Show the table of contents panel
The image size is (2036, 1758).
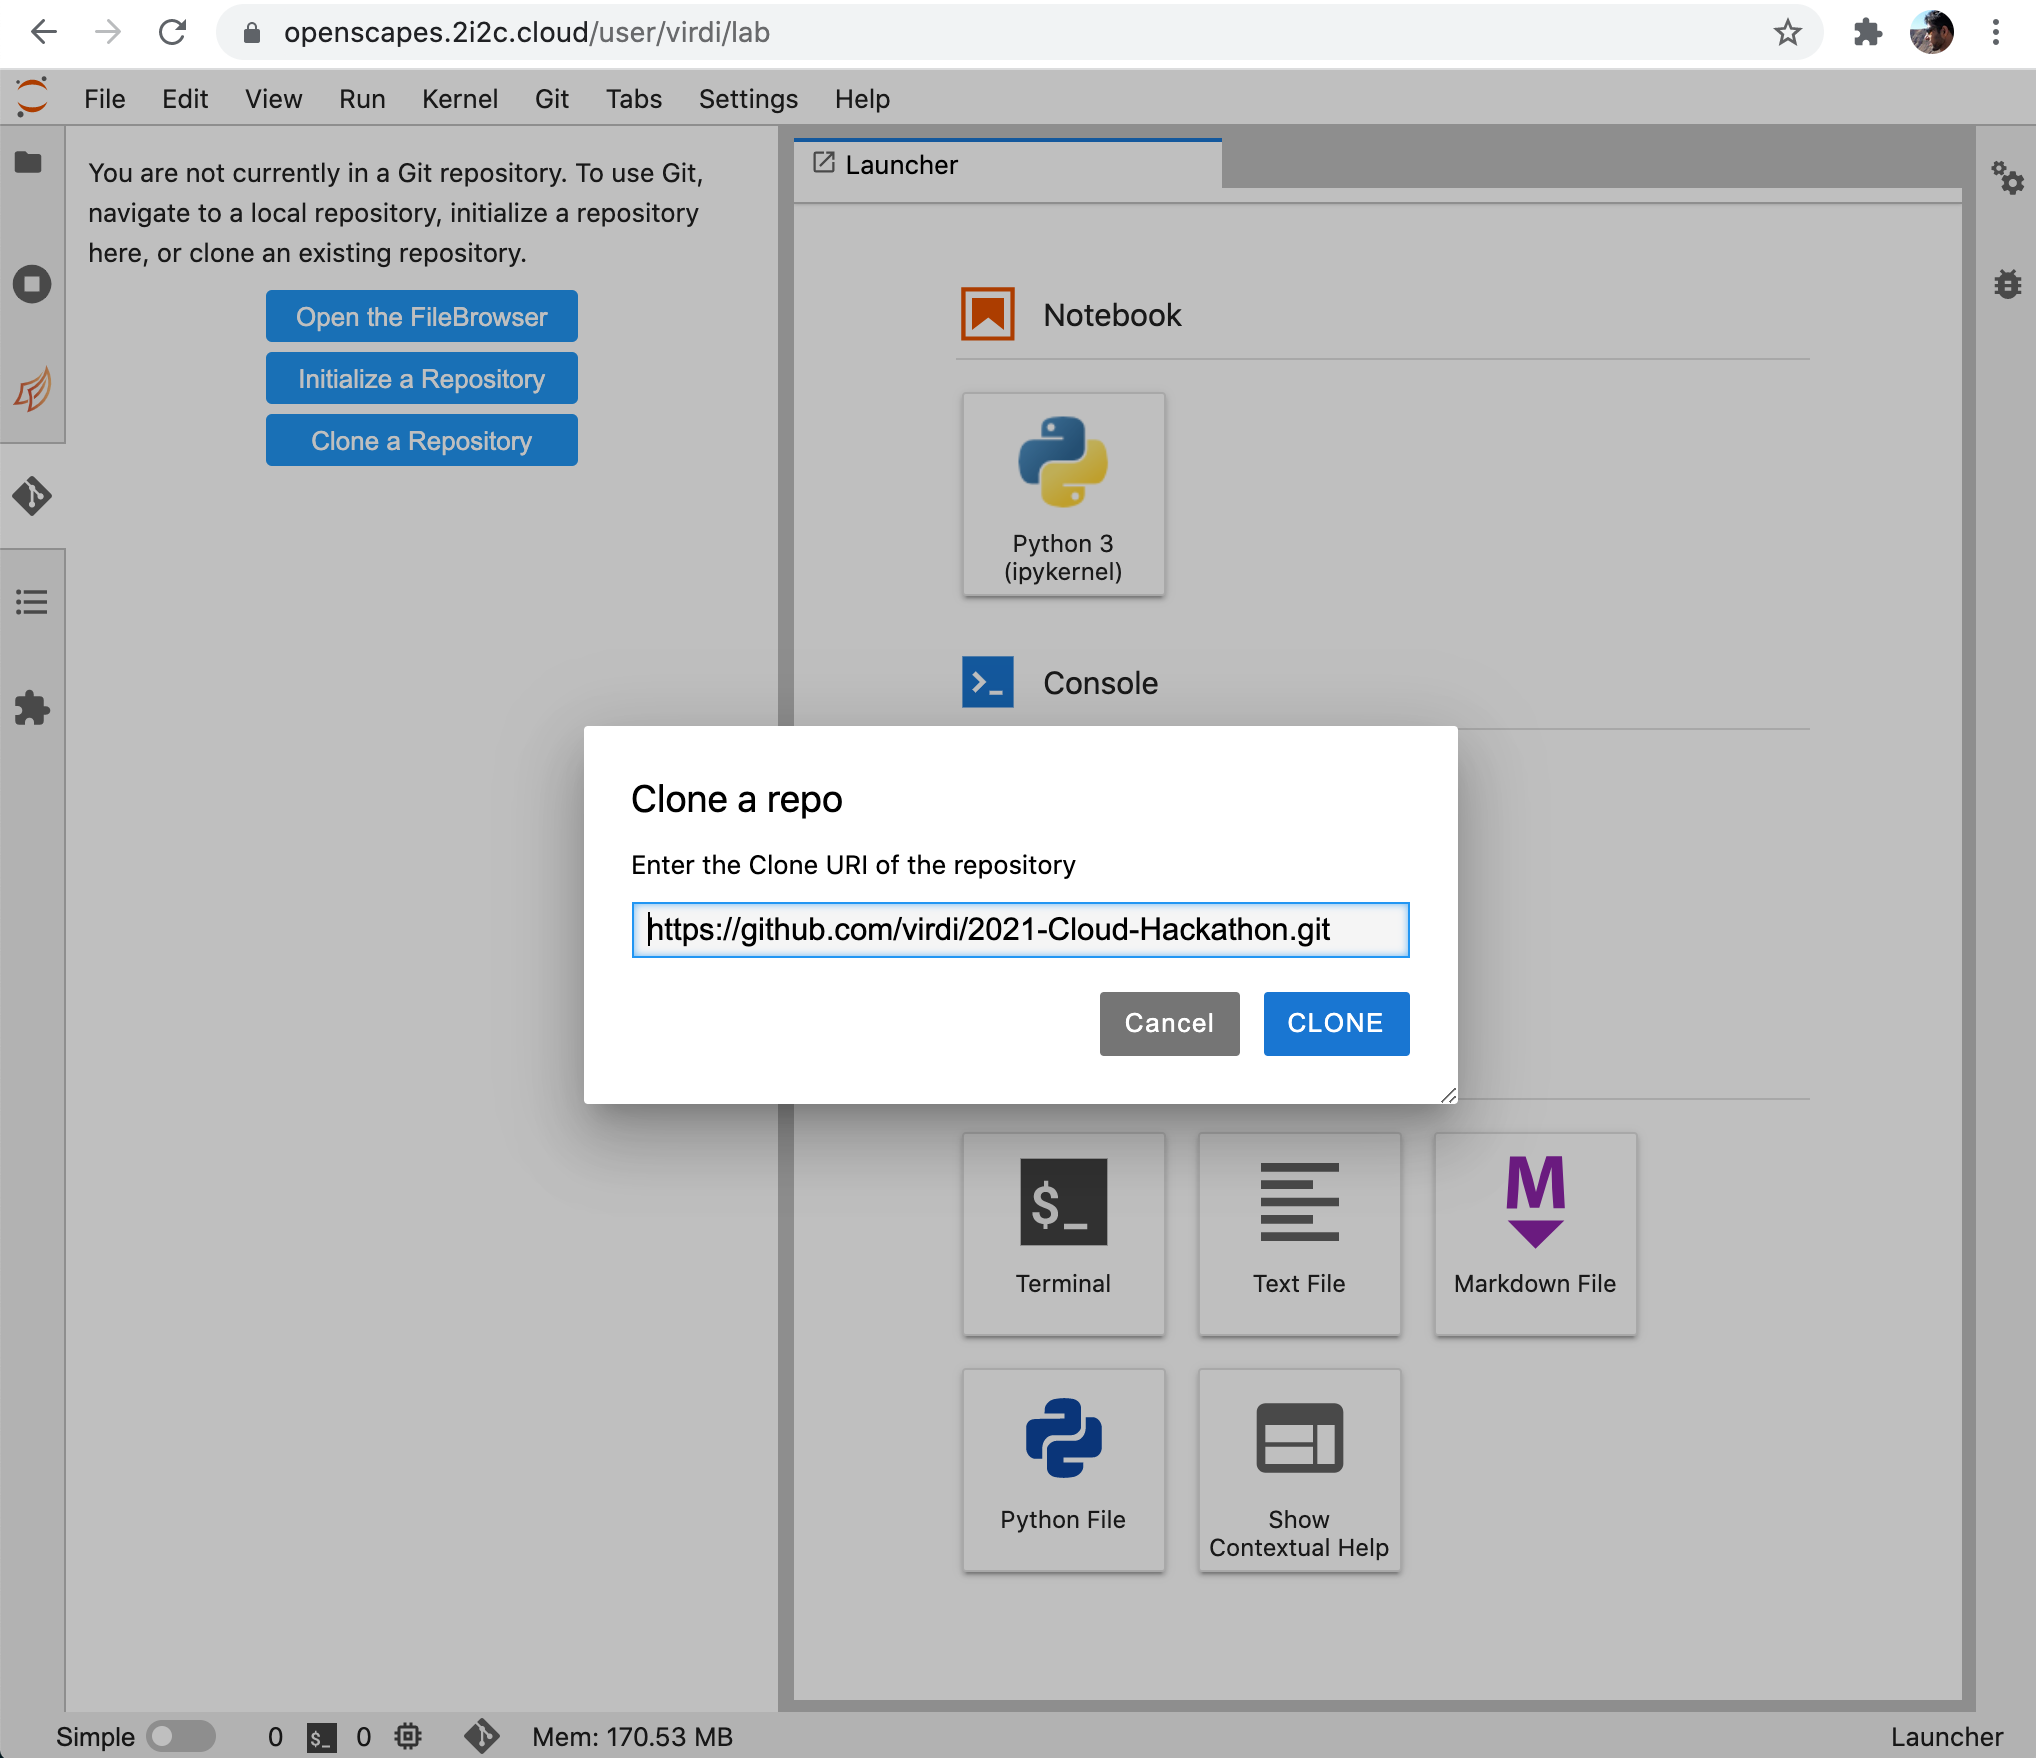click(32, 602)
